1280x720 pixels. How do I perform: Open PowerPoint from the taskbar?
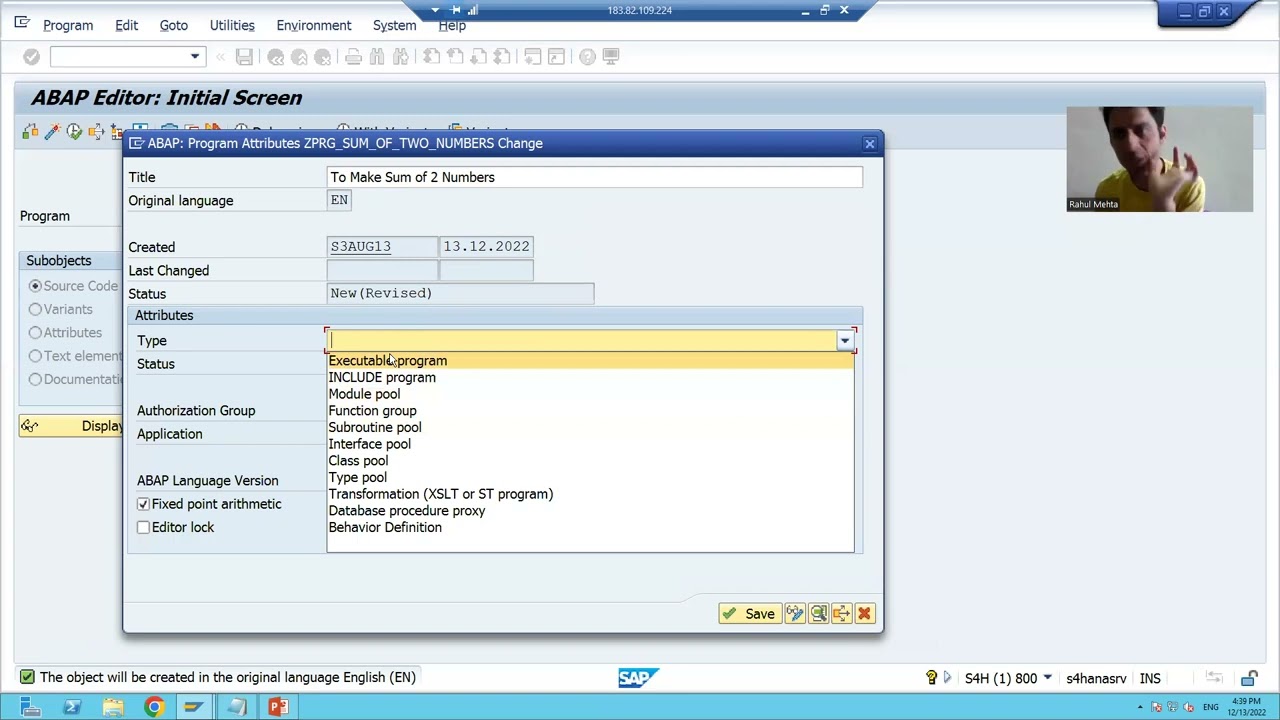tap(277, 708)
